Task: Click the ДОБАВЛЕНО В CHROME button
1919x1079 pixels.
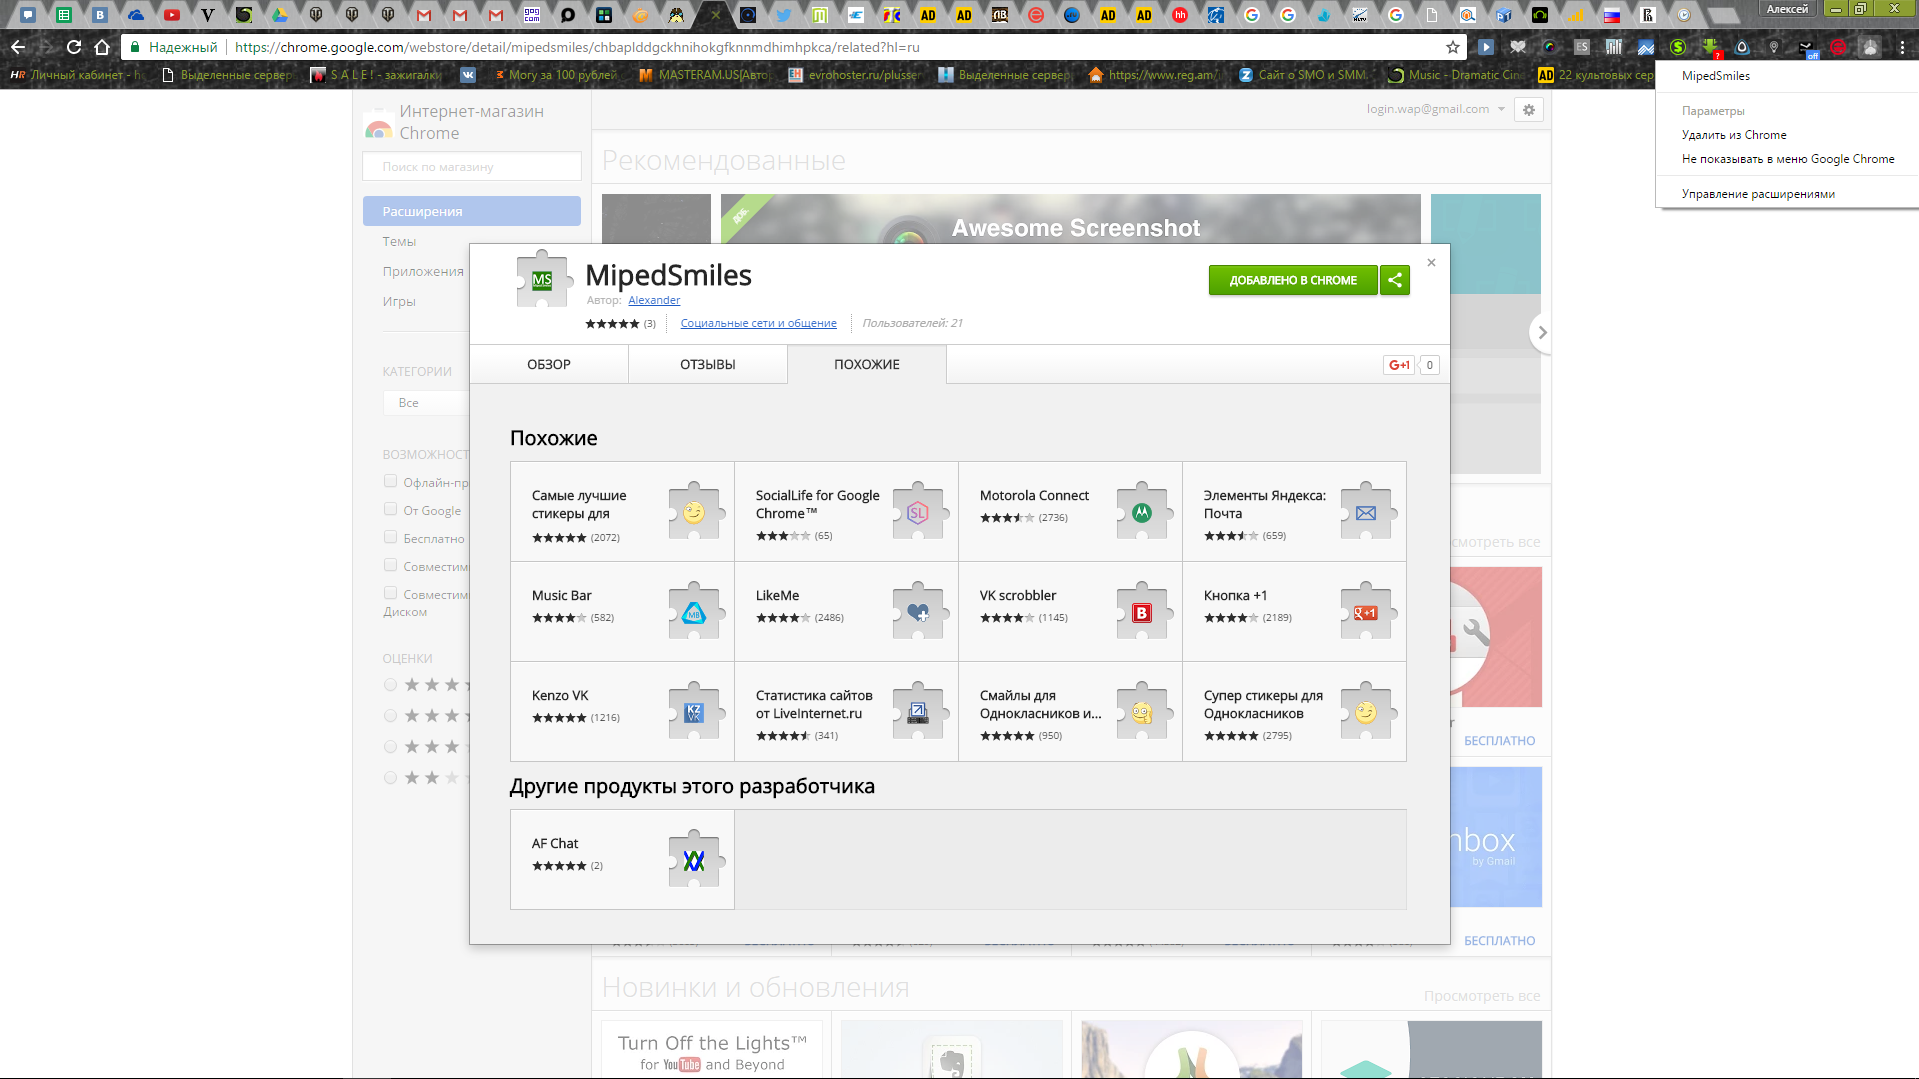Action: 1293,280
